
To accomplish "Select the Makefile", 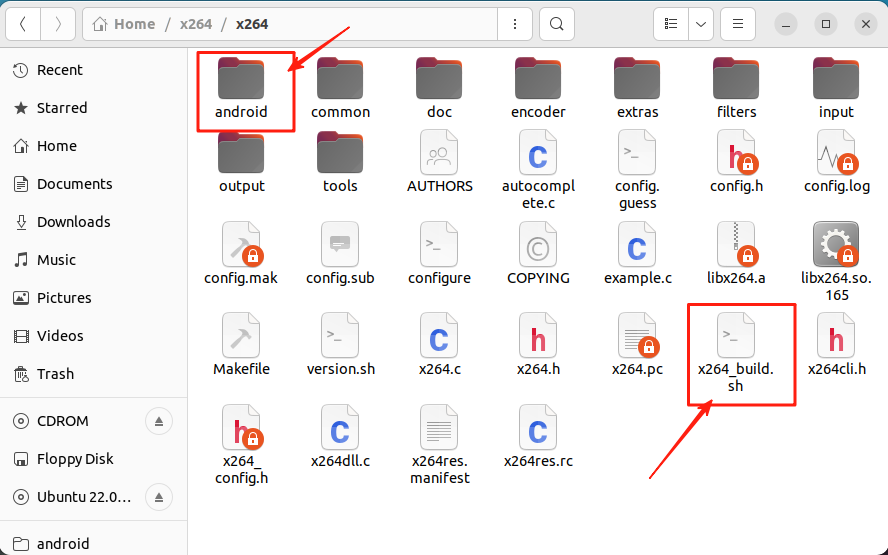I will [x=241, y=344].
